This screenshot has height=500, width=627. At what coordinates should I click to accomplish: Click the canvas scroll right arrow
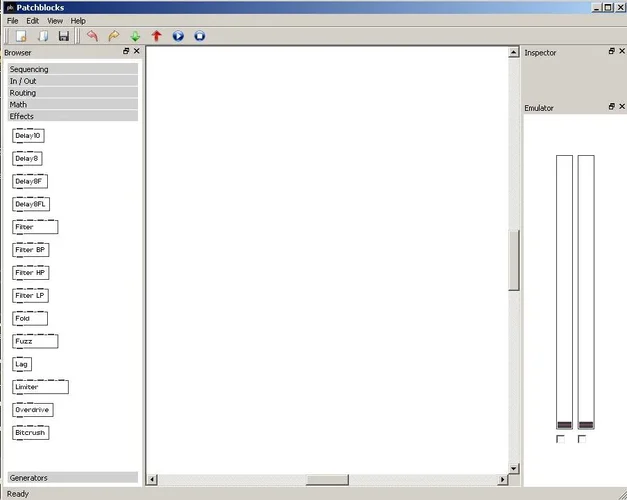point(503,479)
